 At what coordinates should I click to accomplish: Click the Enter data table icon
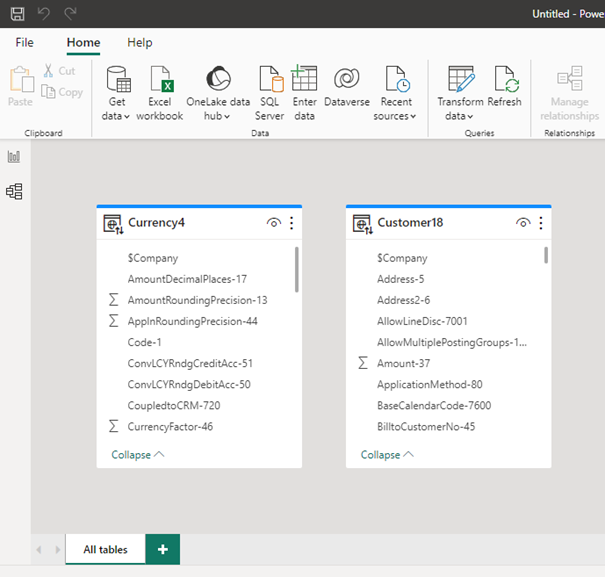click(x=304, y=78)
